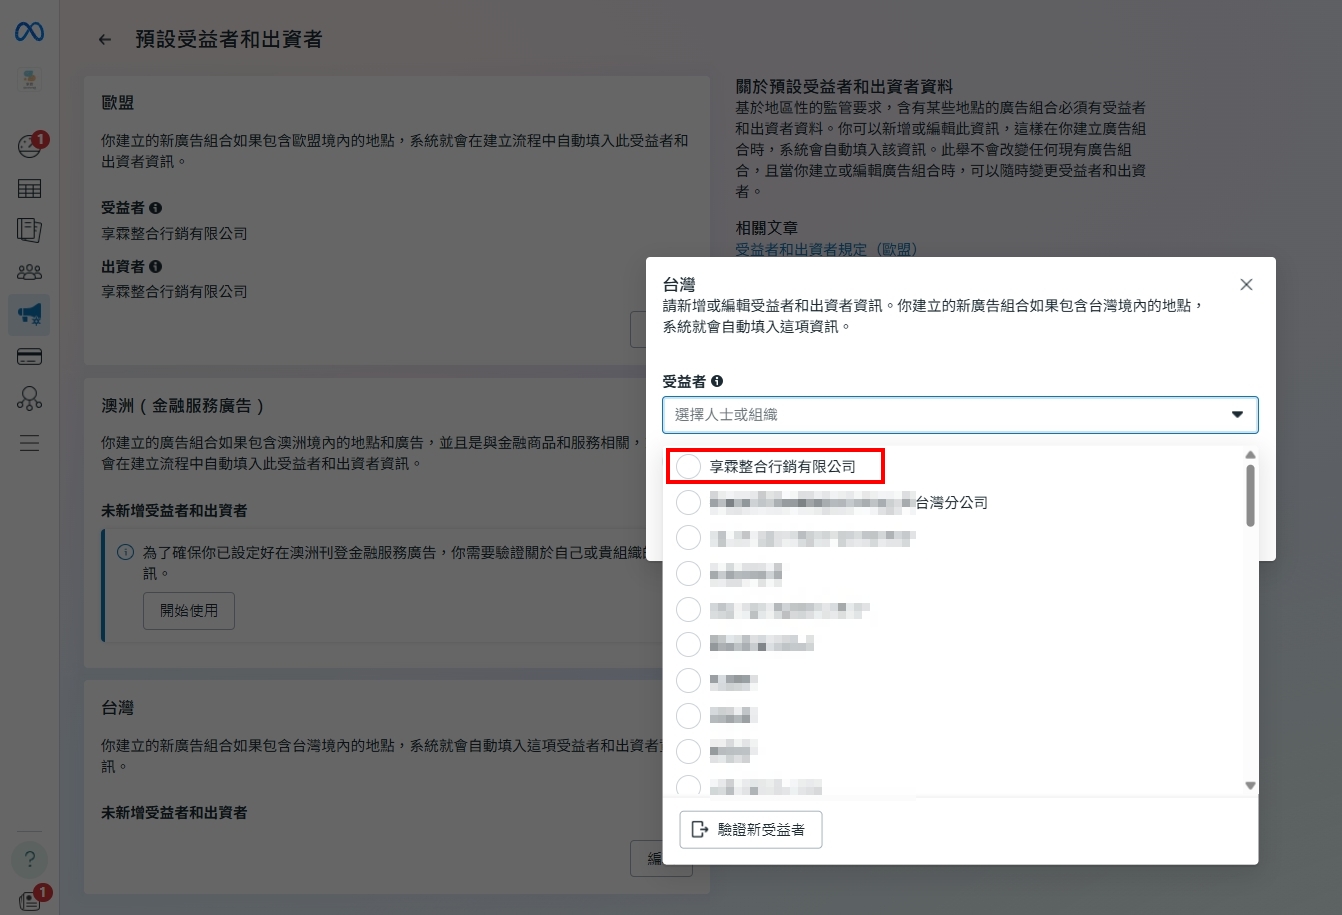This screenshot has height=915, width=1342.
Task: Open the audiences people icon in sidebar
Action: [29, 272]
